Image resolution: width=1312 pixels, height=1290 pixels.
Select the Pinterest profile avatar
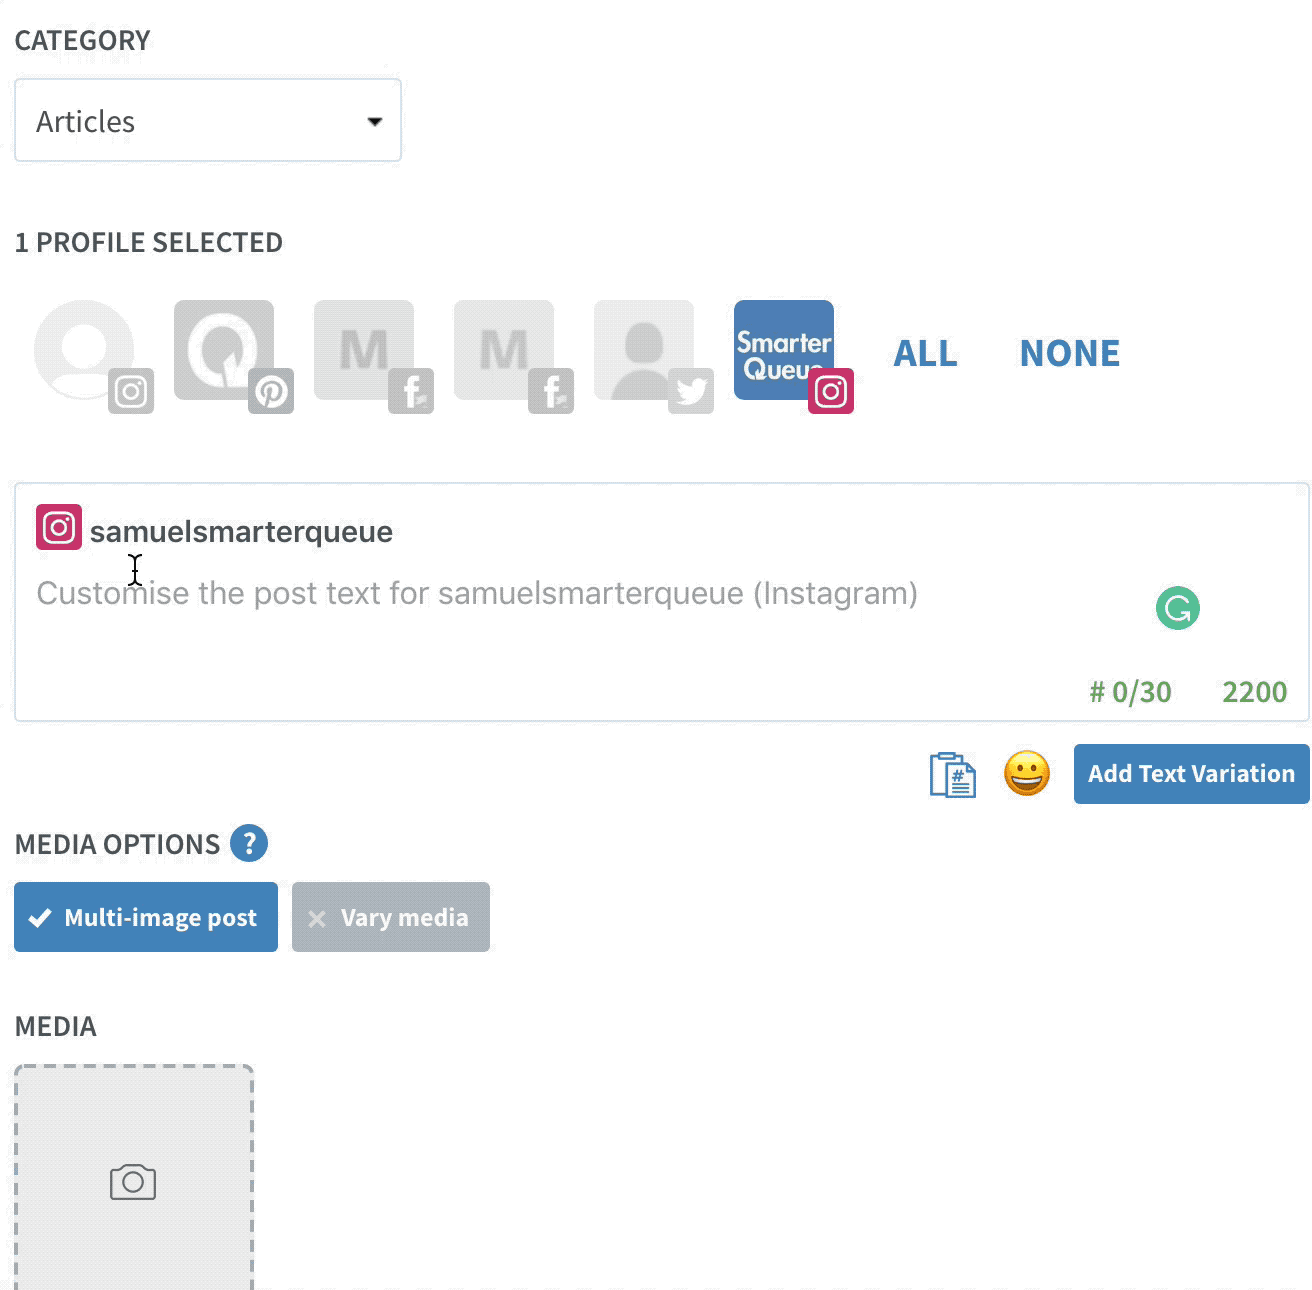pyautogui.click(x=225, y=350)
